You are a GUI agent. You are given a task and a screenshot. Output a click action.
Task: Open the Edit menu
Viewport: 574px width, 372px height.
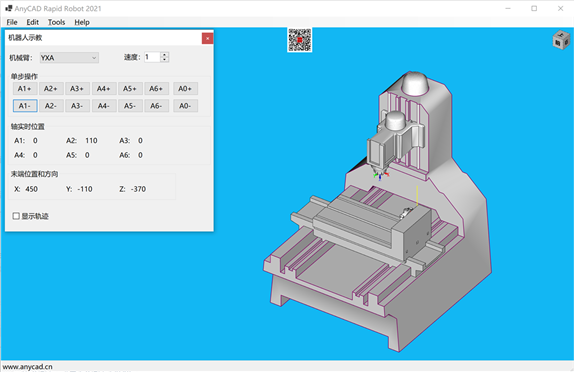click(x=33, y=22)
